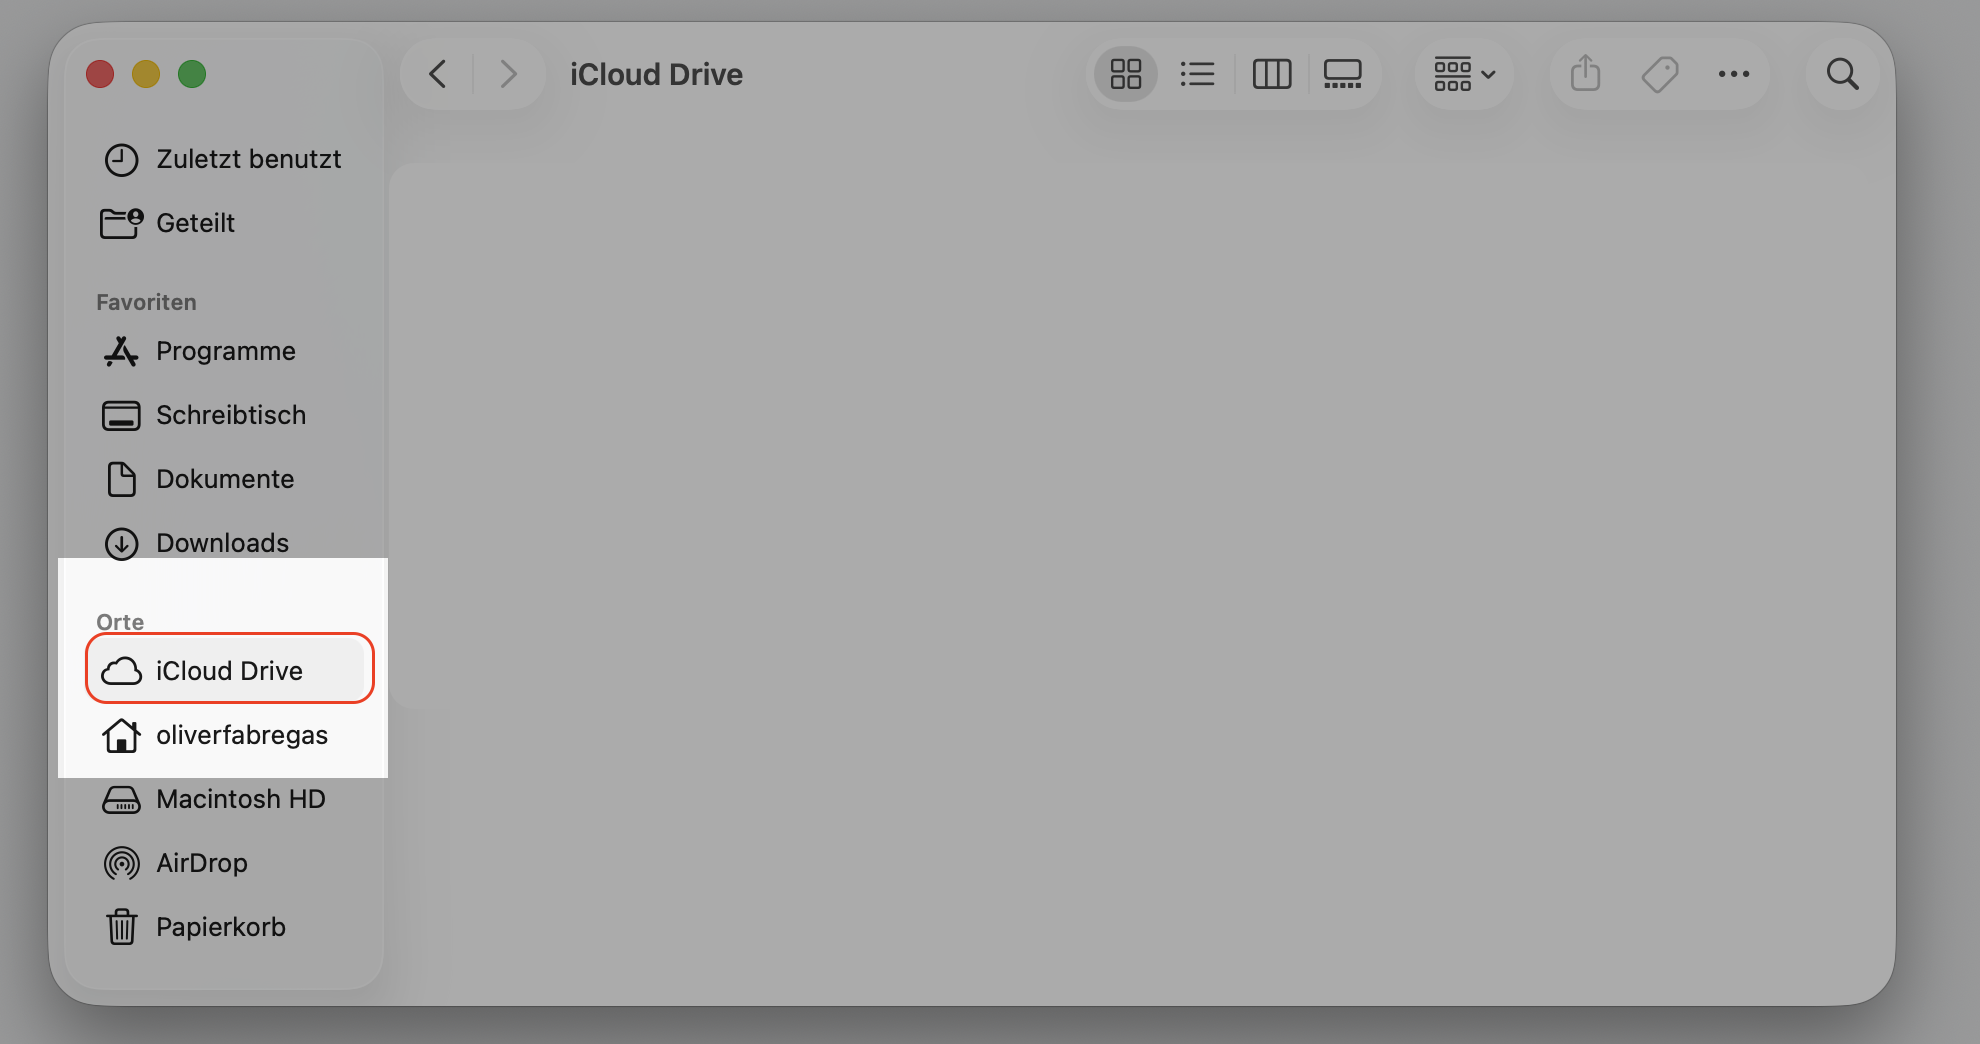
Task: Close the Finder window with red button
Action: tap(100, 74)
